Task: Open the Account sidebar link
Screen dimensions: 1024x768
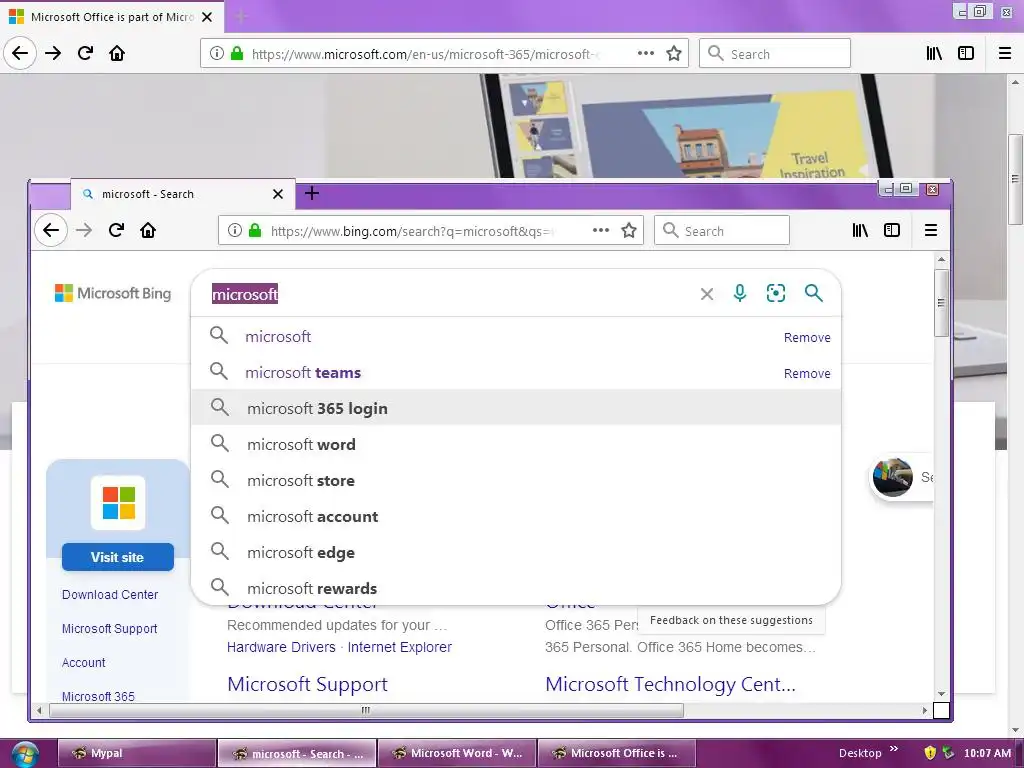Action: coord(84,662)
